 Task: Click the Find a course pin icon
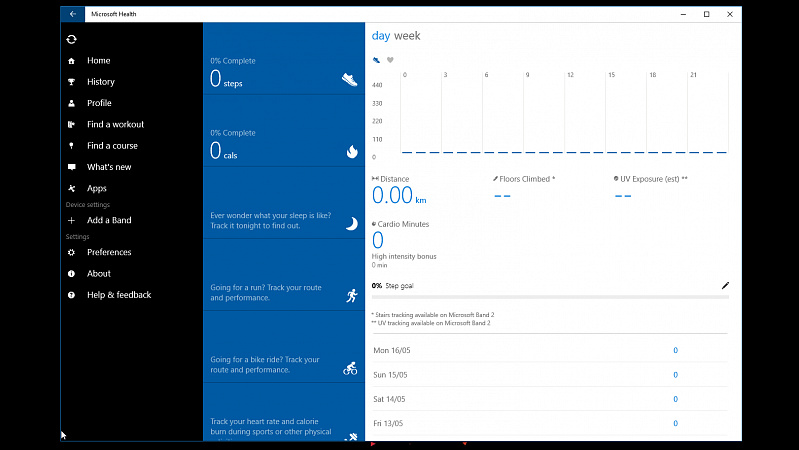[71, 146]
